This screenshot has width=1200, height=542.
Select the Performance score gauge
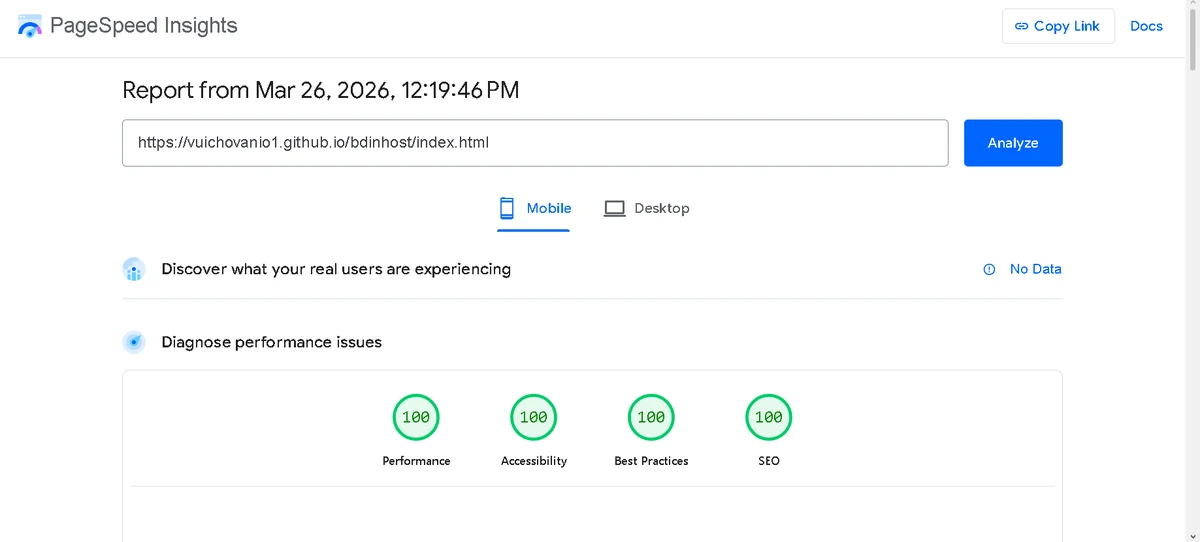(x=416, y=417)
